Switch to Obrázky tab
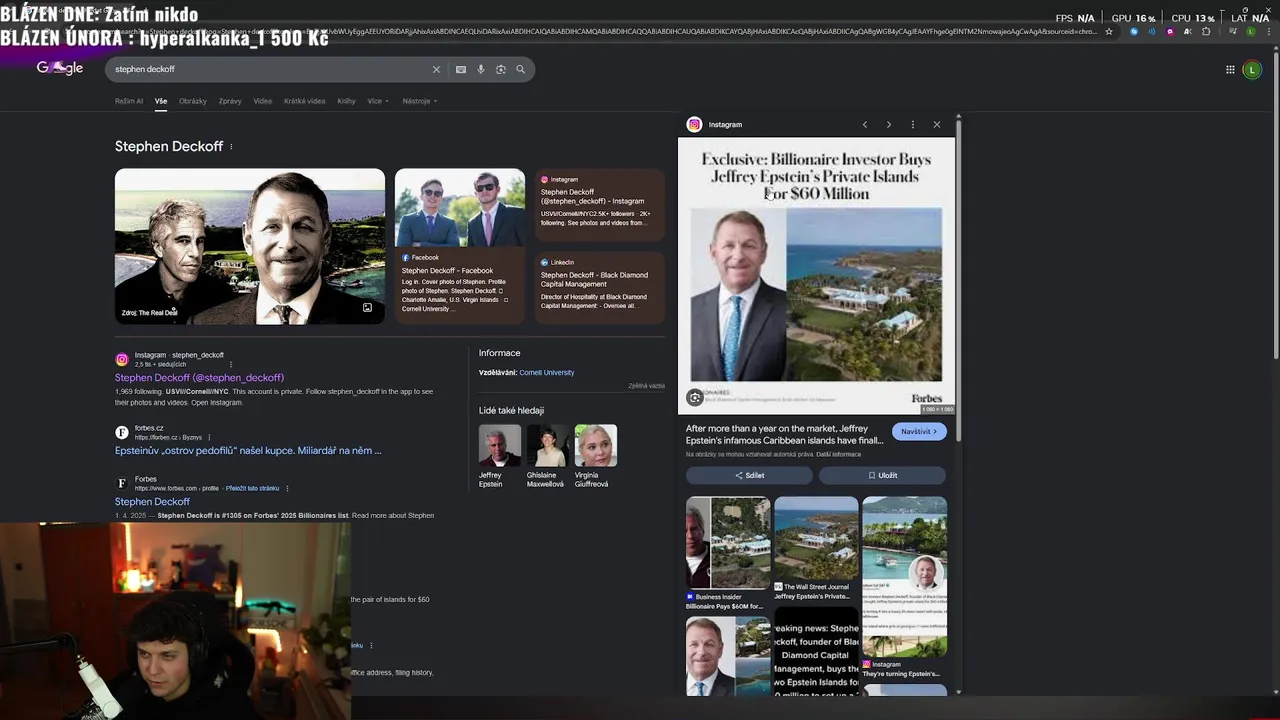 (x=193, y=101)
